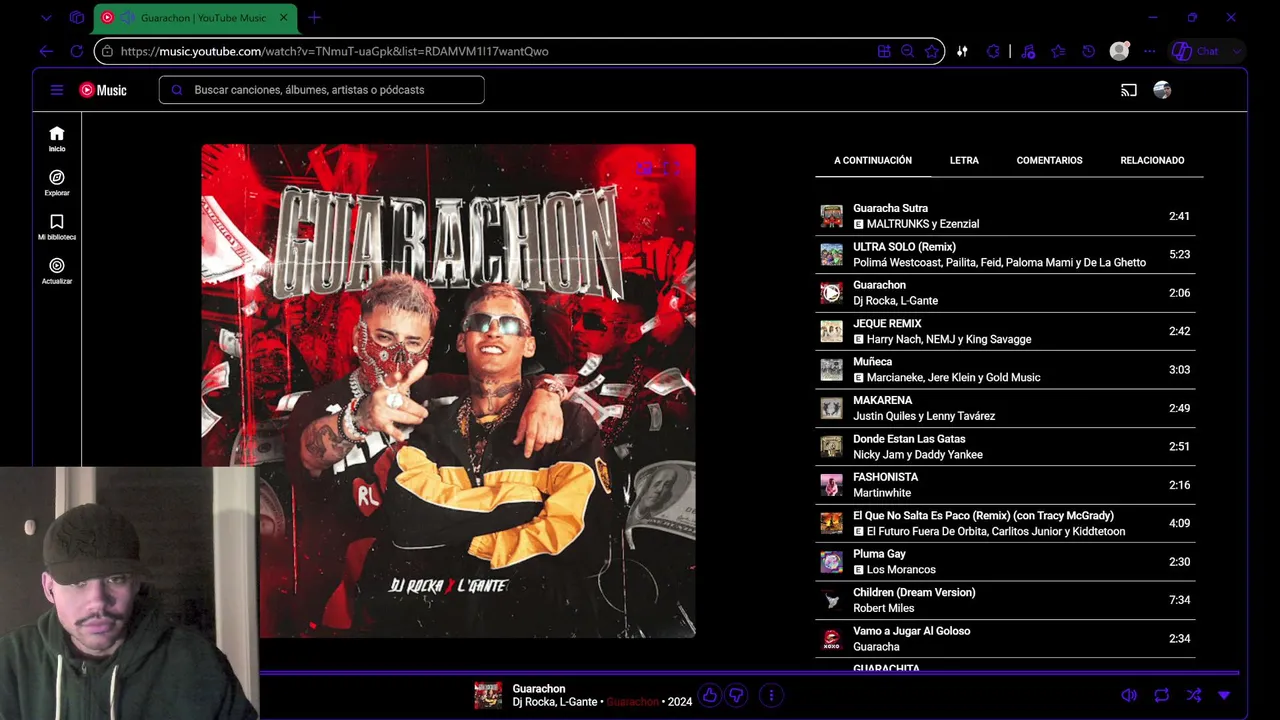The height and width of the screenshot is (720, 1280).
Task: Open the Robert Miles artist in the queue
Action: pyautogui.click(x=883, y=608)
